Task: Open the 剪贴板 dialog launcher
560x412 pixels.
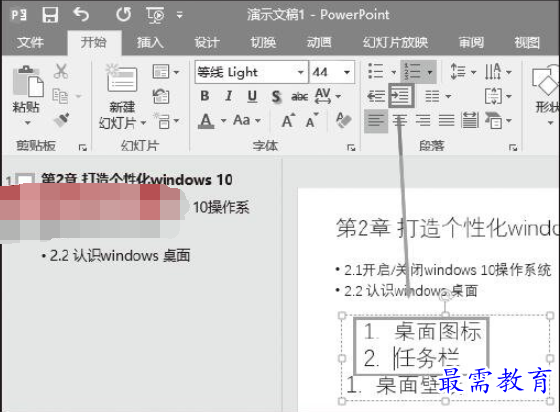Action: coord(83,147)
